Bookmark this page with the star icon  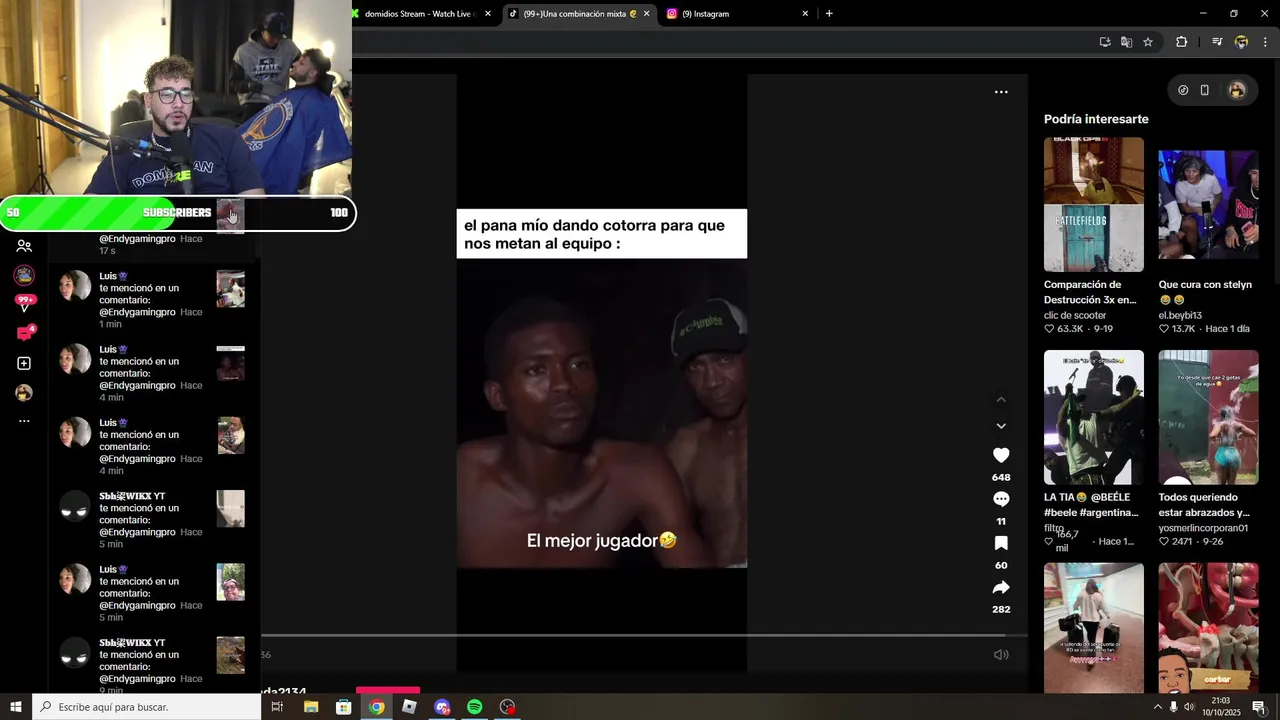pyautogui.click(x=1148, y=42)
